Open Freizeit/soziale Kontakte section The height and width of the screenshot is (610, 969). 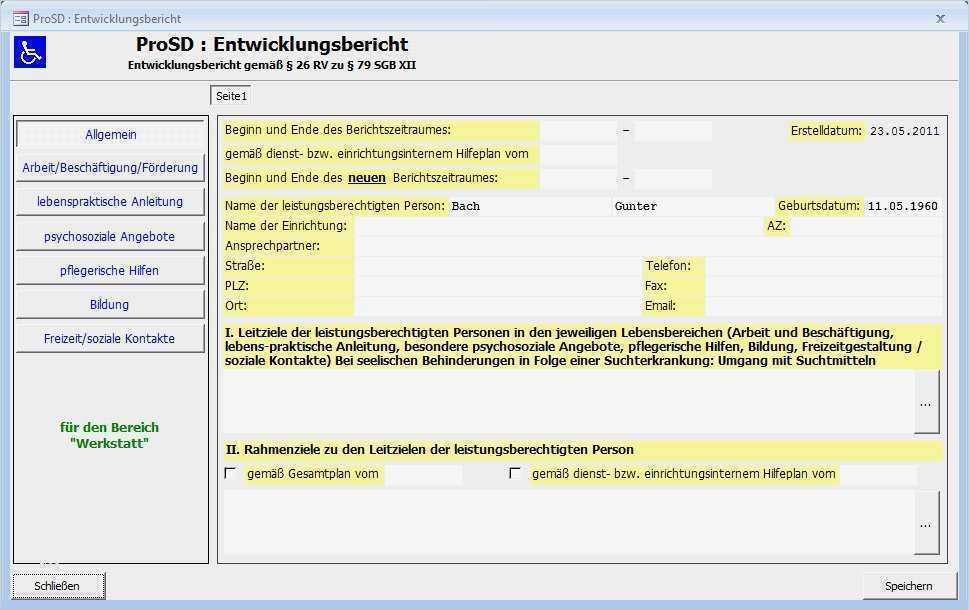pyautogui.click(x=110, y=338)
